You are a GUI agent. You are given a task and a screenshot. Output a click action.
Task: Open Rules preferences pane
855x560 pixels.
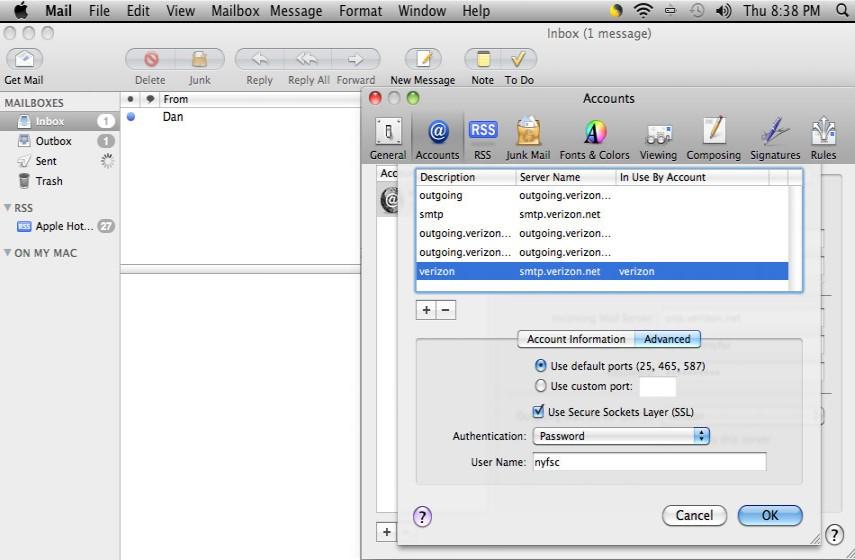click(x=823, y=139)
